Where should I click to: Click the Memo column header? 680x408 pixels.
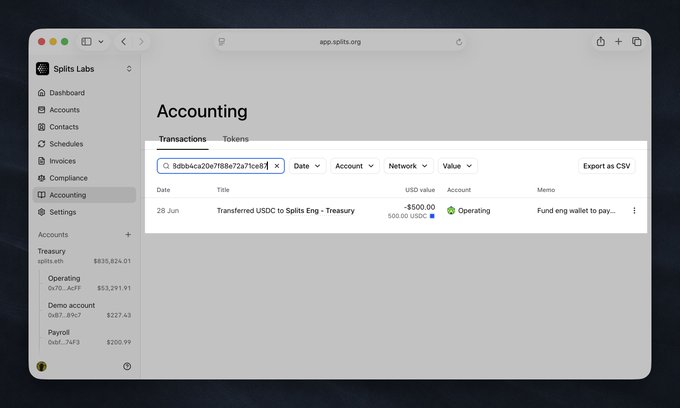click(x=546, y=190)
